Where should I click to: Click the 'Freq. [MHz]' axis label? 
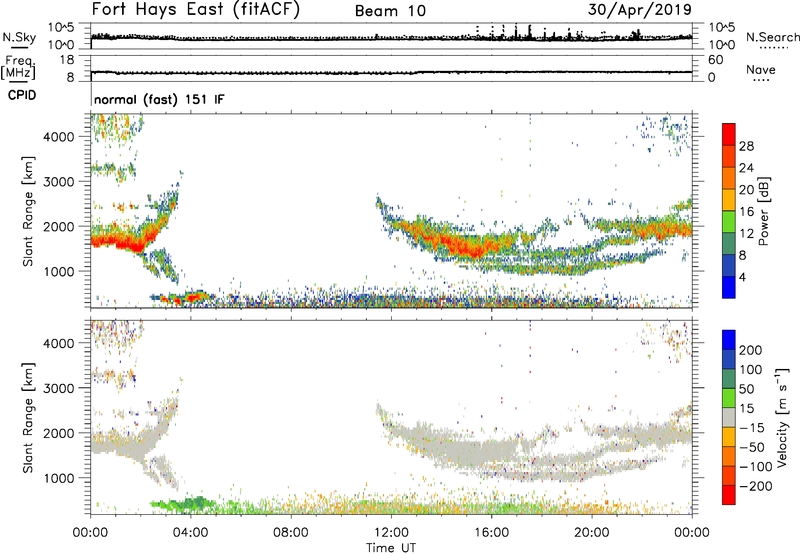click(18, 68)
